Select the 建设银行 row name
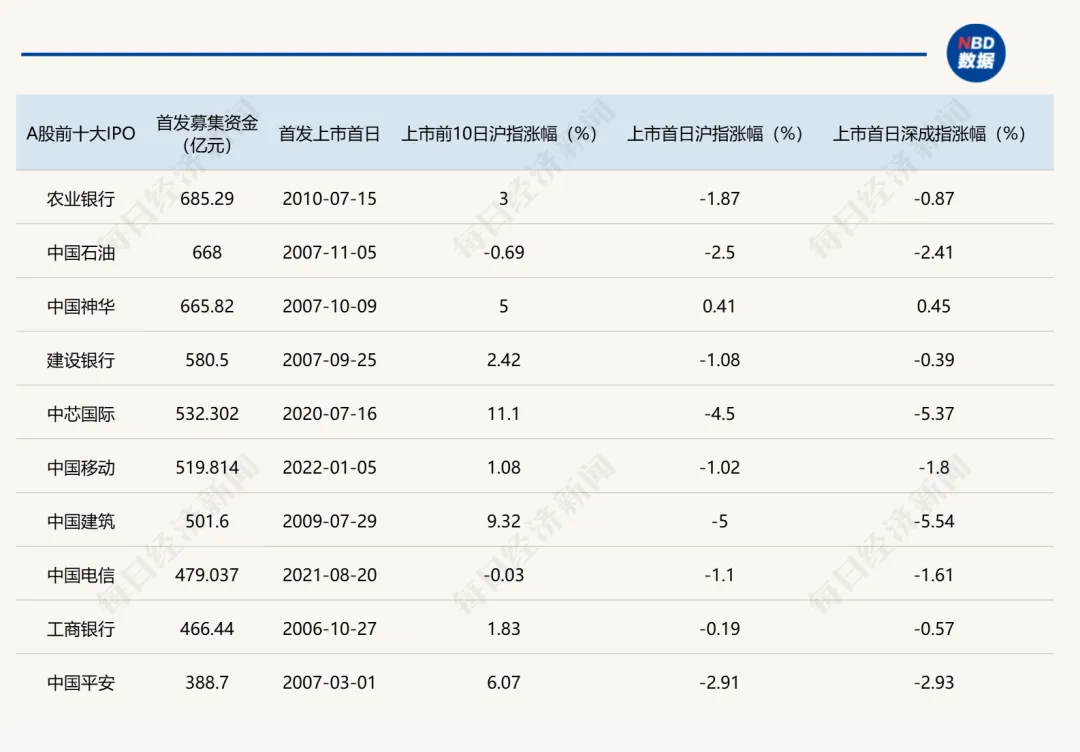The height and width of the screenshot is (752, 1080). click(x=81, y=360)
